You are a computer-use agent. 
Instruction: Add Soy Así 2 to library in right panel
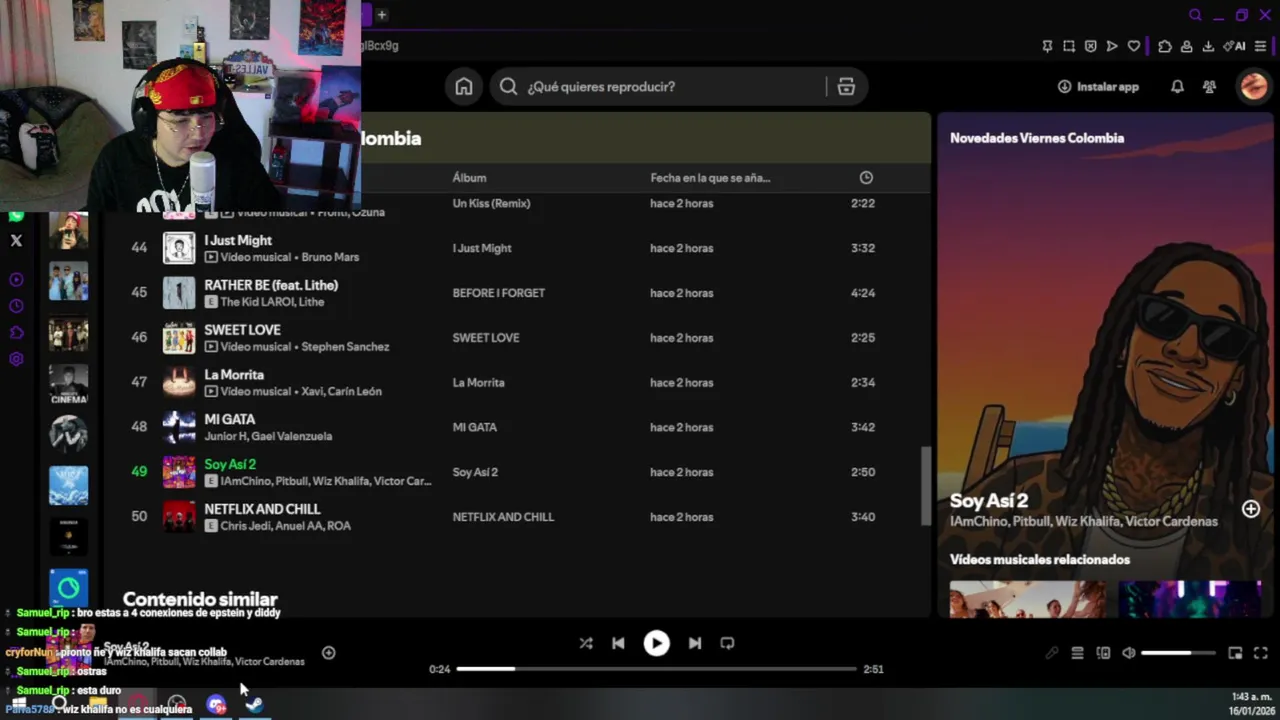pyautogui.click(x=1251, y=509)
